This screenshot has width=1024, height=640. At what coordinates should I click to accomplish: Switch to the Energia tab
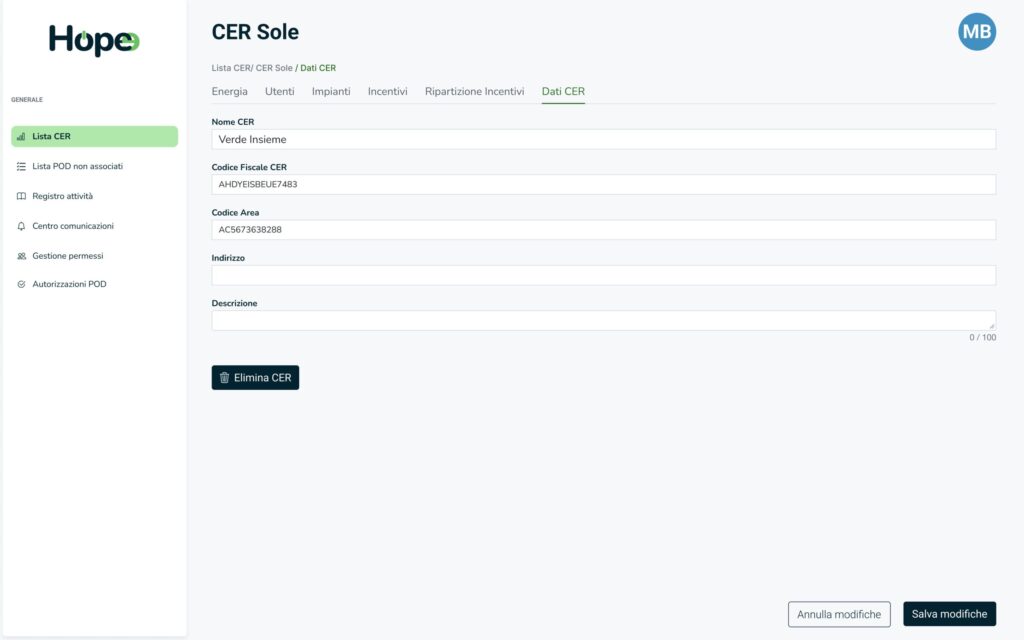(229, 91)
